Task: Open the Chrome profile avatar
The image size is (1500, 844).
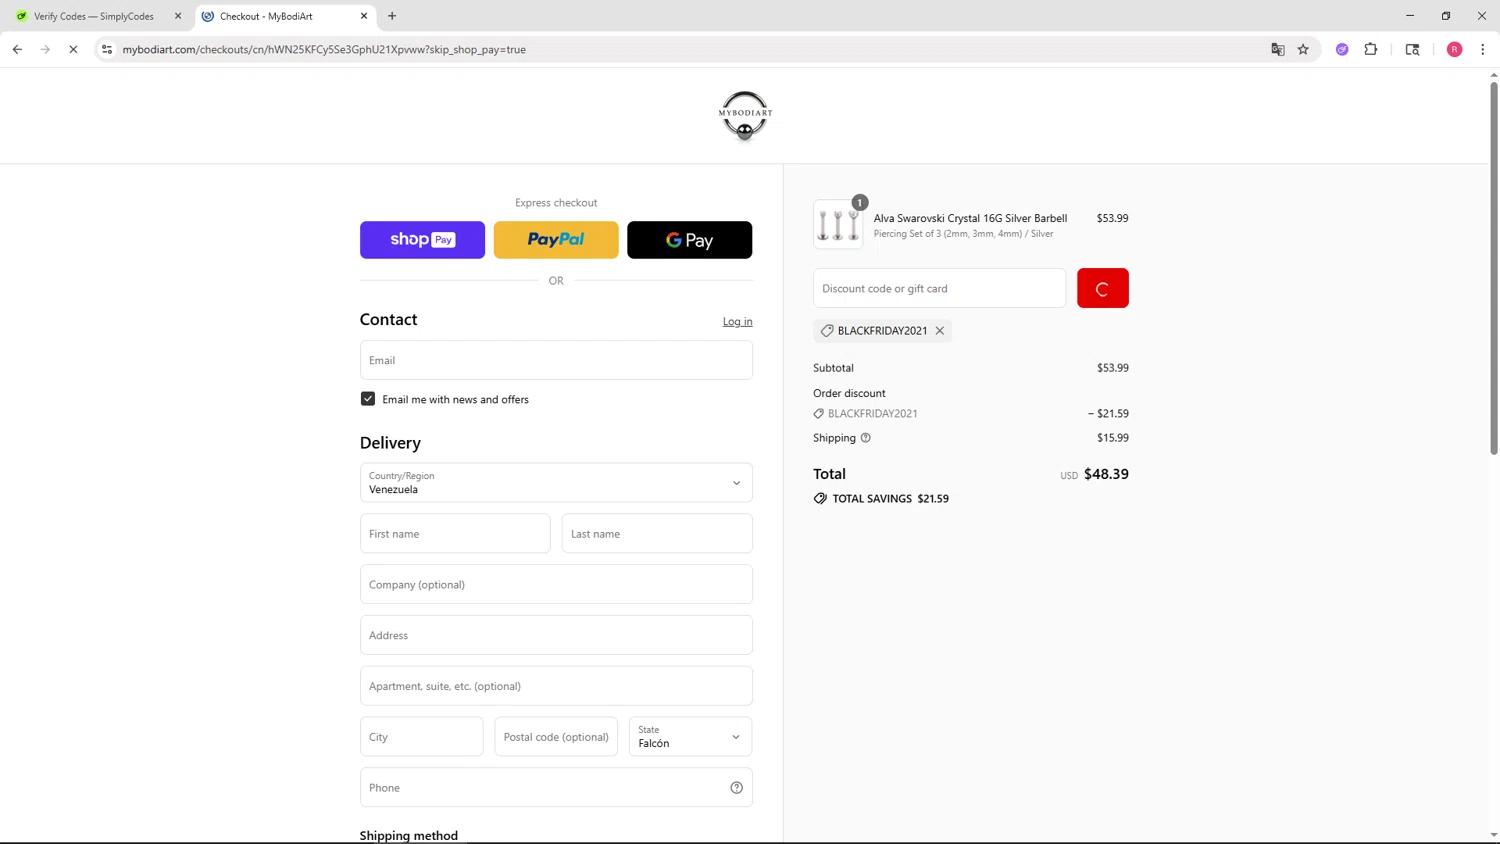Action: point(1454,49)
